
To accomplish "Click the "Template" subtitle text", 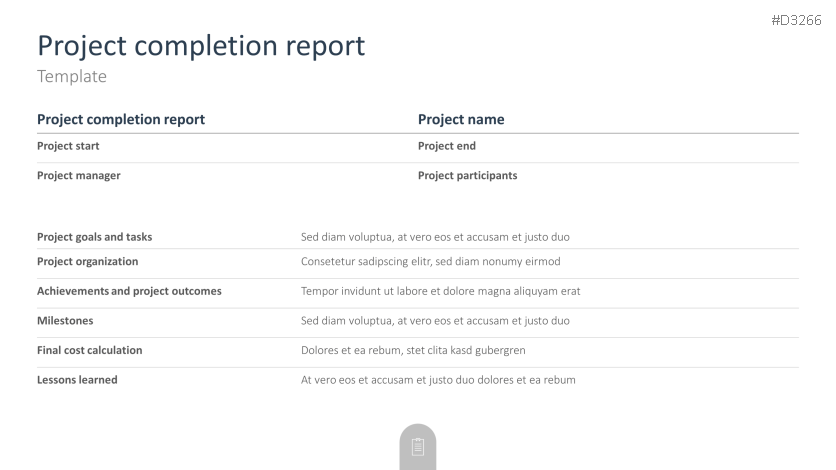I will tap(72, 76).
